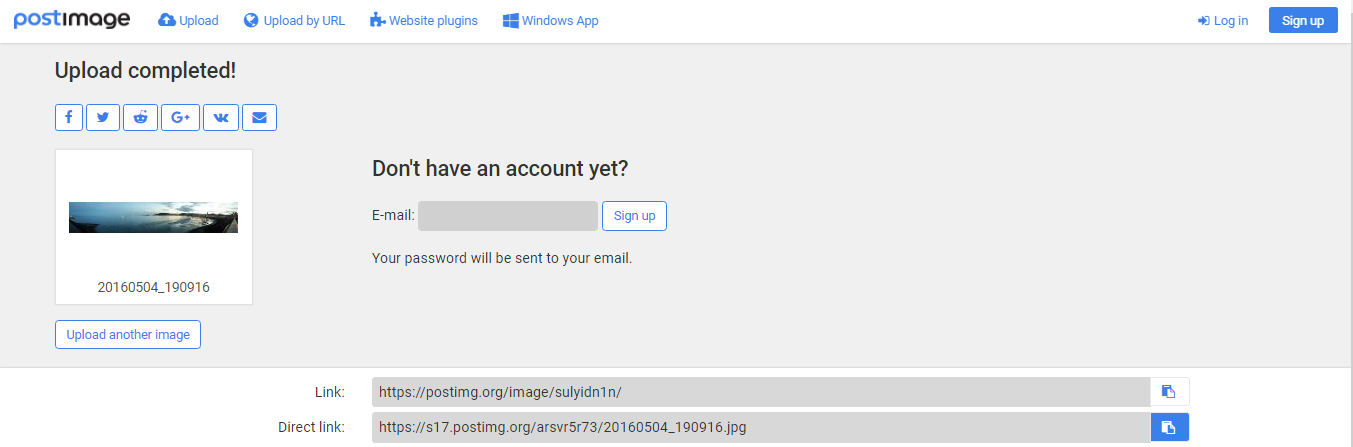Image resolution: width=1353 pixels, height=447 pixels.
Task: Go to Website plugins
Action: tap(423, 20)
